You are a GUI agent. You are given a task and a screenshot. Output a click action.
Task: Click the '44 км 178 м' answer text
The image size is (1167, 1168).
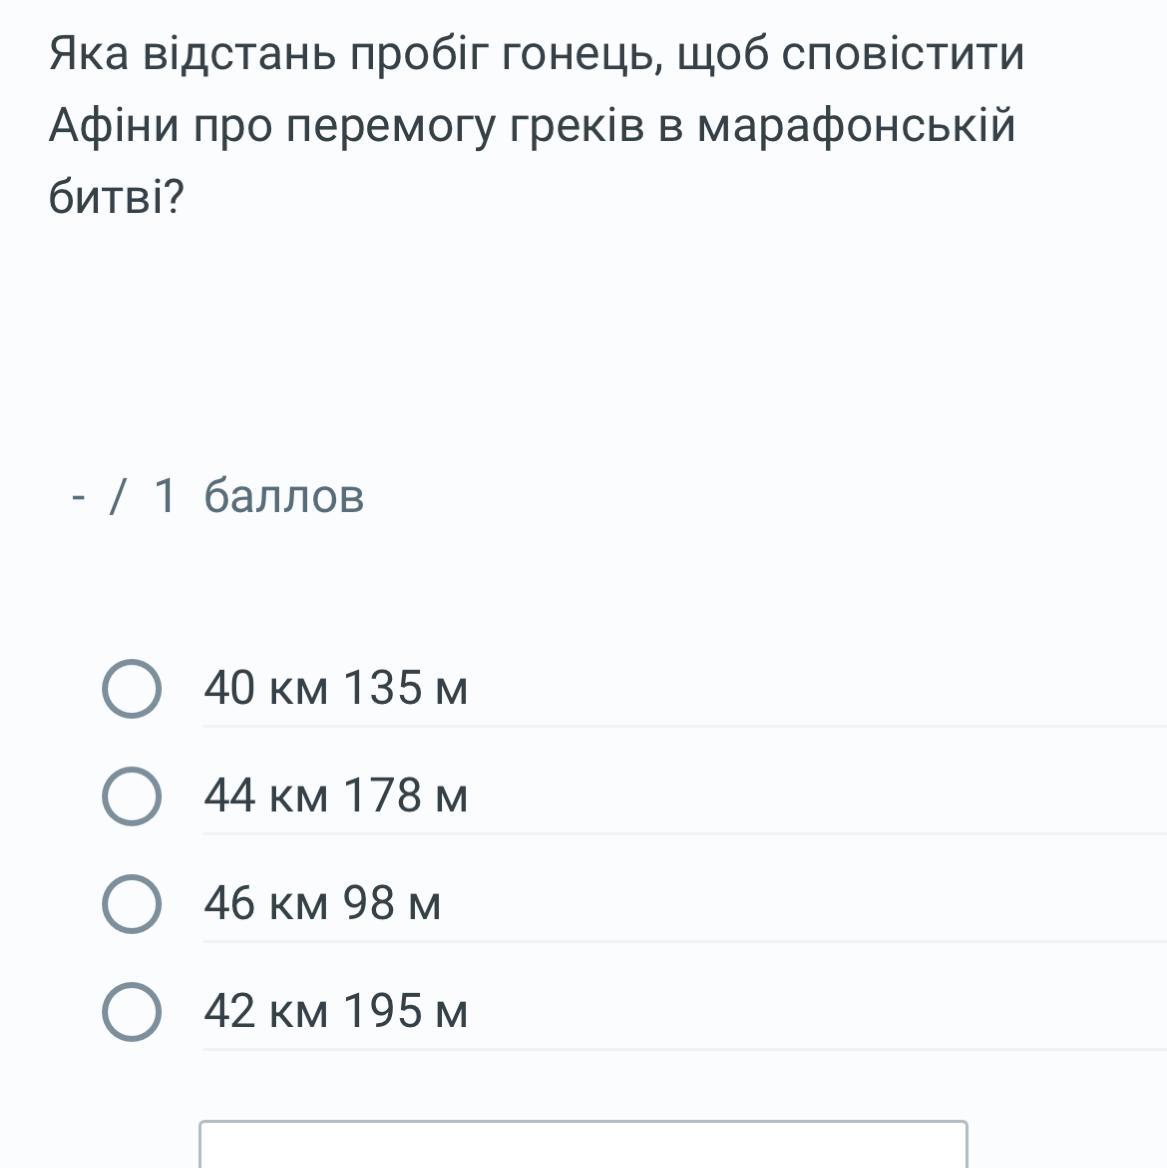335,797
